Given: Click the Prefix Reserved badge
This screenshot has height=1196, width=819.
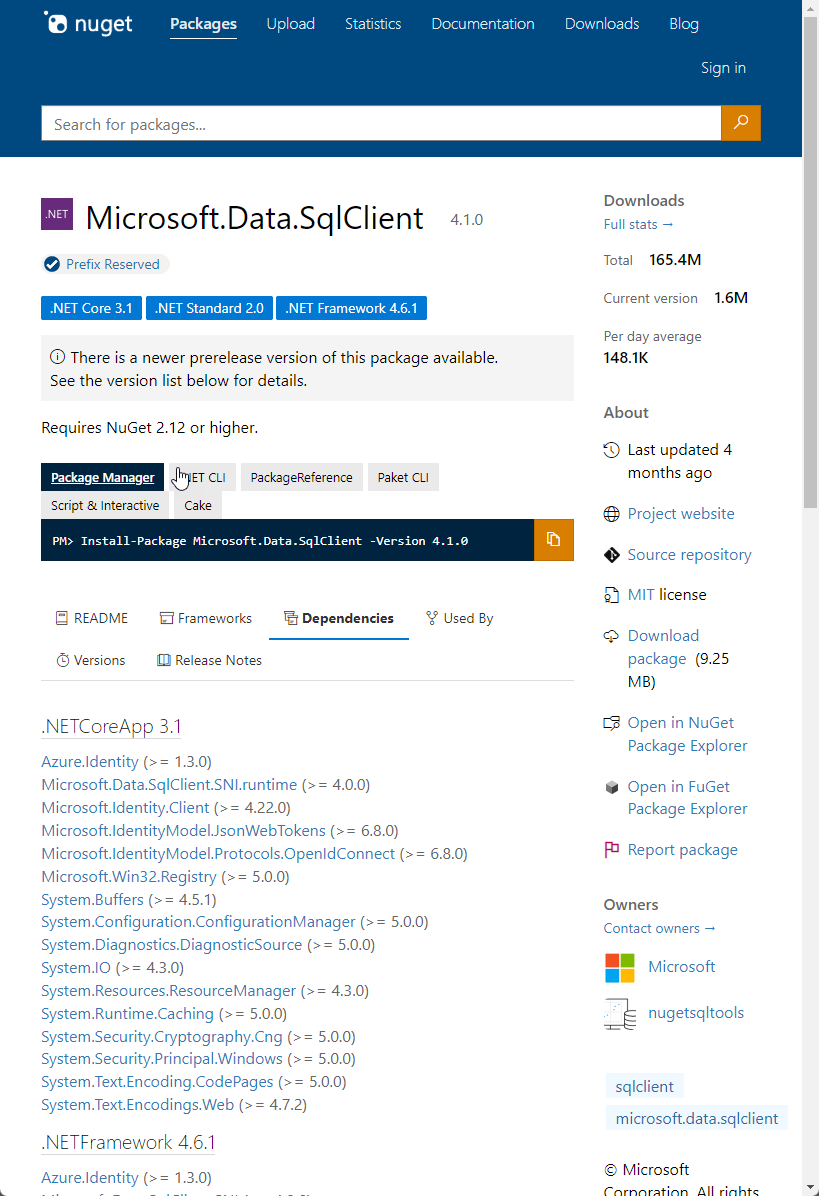Looking at the screenshot, I should (x=103, y=264).
